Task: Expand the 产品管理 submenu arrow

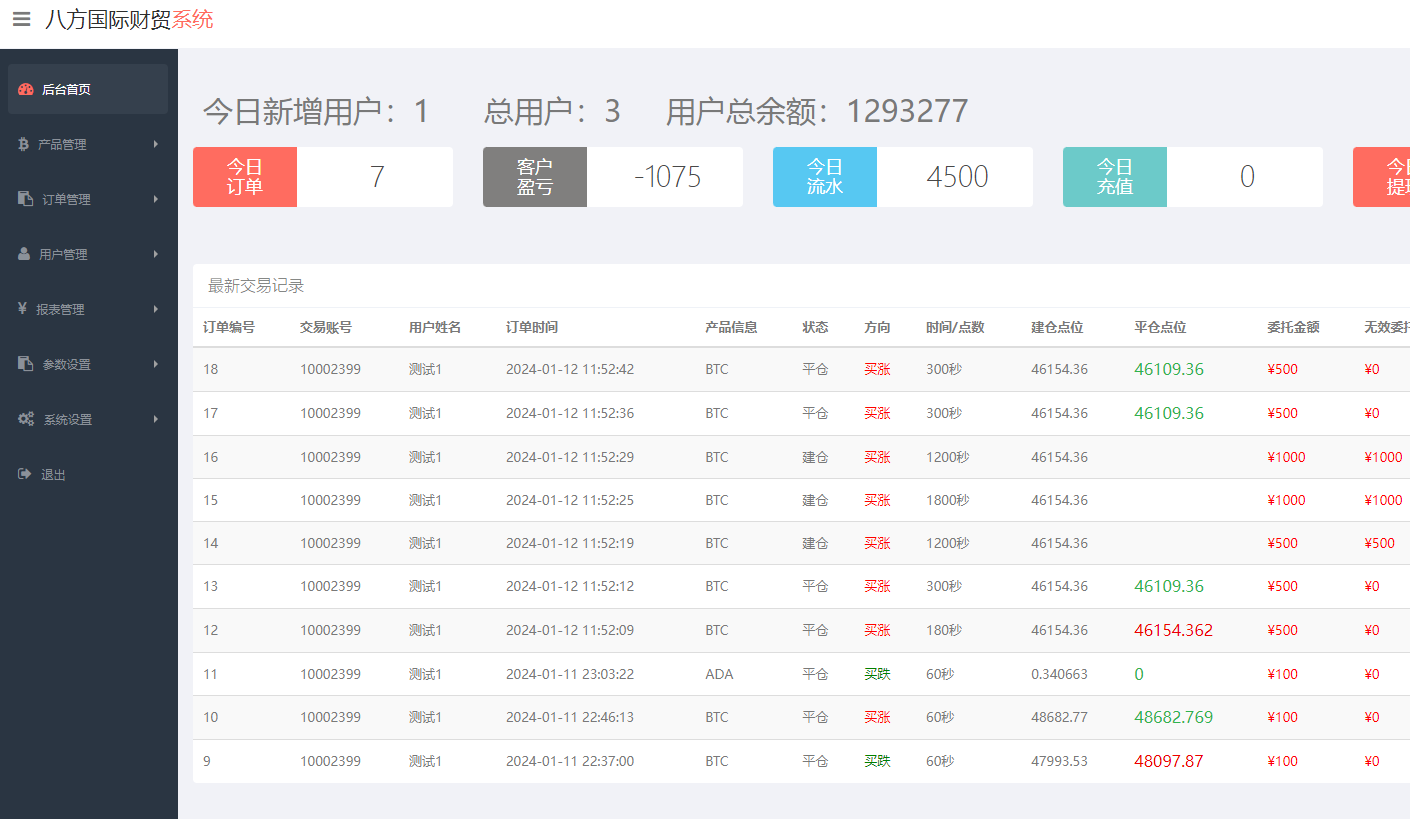Action: point(156,144)
